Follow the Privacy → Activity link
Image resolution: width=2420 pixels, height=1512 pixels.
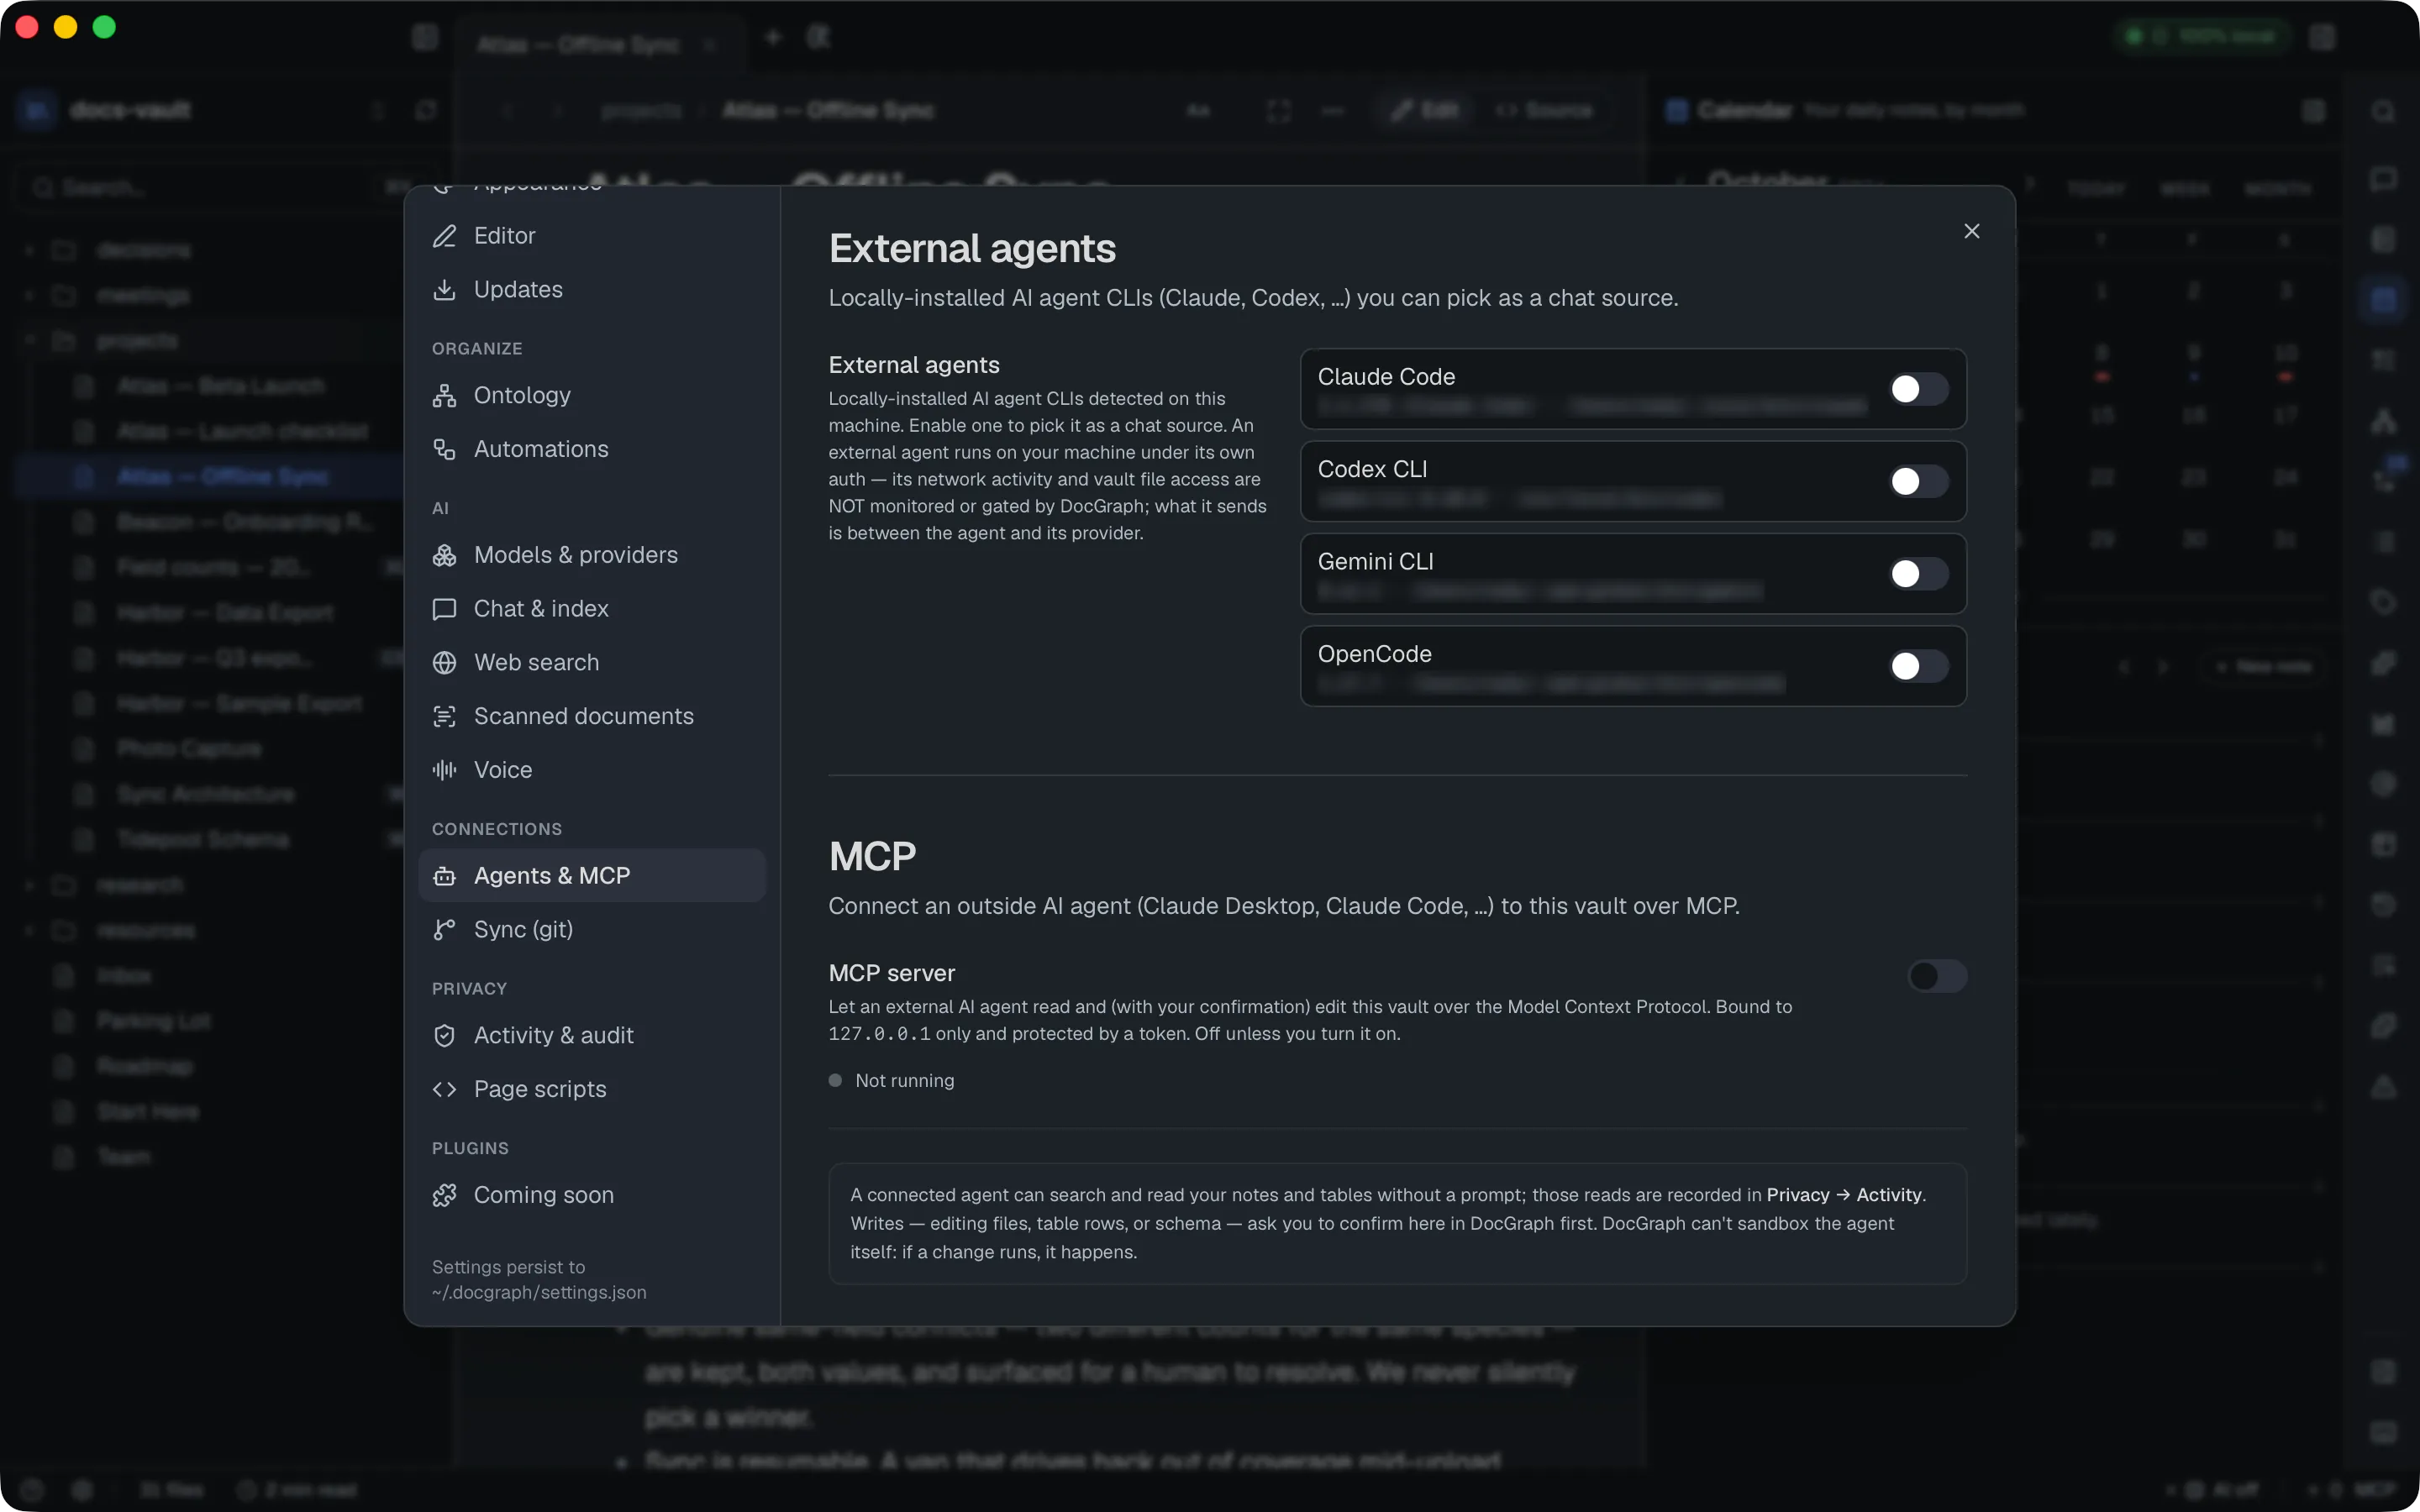(1844, 1195)
